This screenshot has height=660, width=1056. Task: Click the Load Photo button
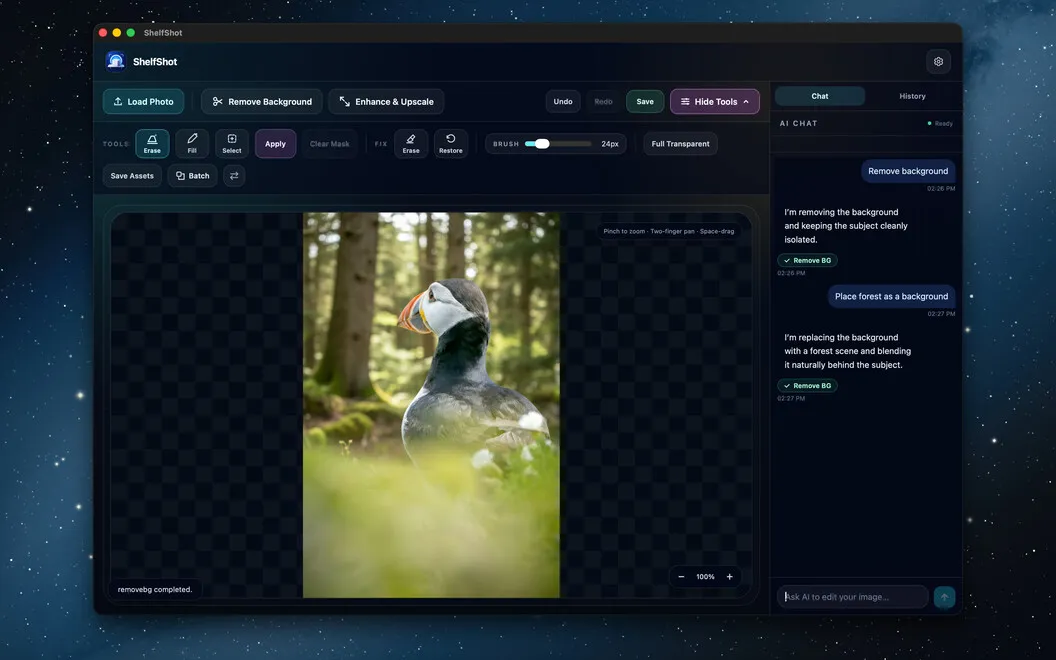pyautogui.click(x=143, y=102)
